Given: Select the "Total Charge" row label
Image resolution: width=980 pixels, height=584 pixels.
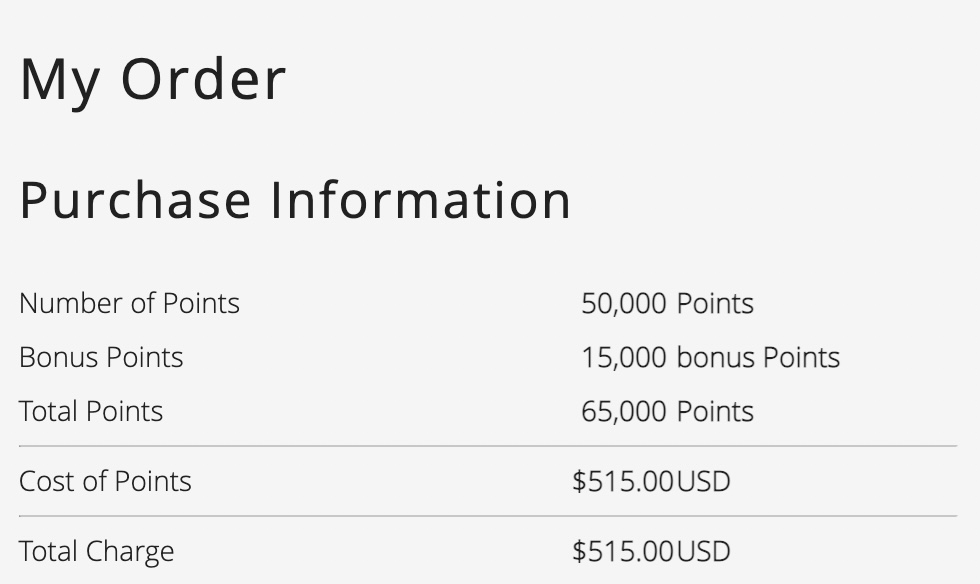Looking at the screenshot, I should [x=96, y=551].
